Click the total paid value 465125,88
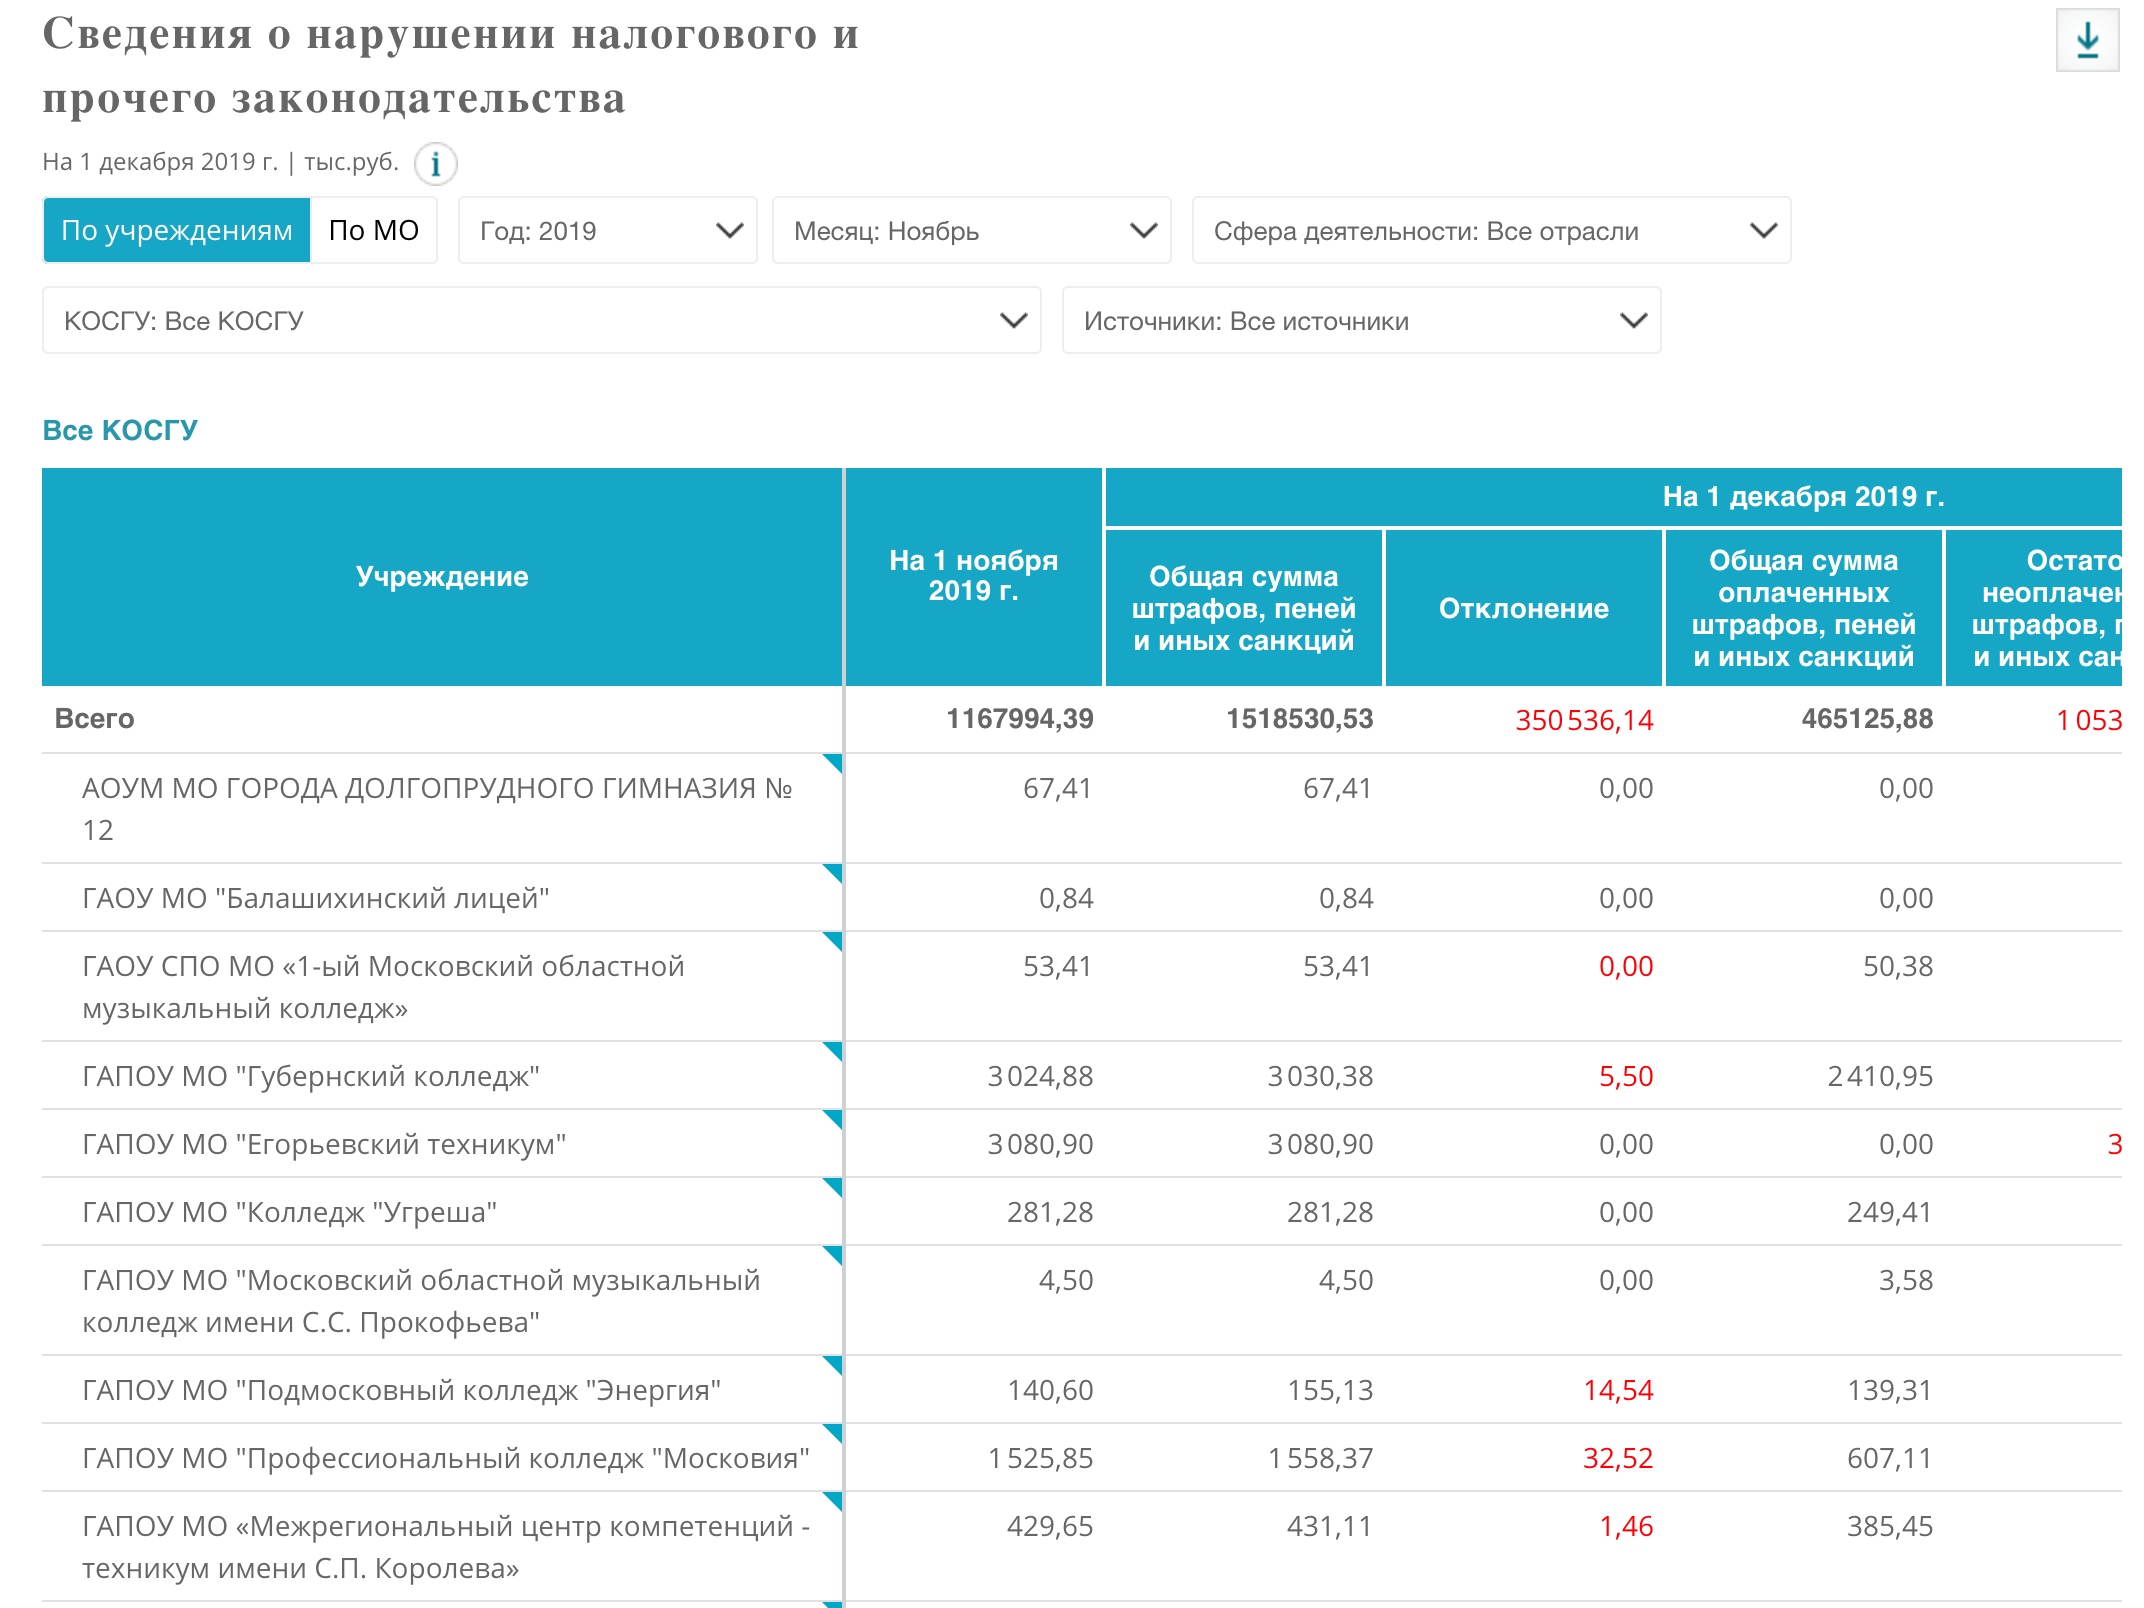This screenshot has height=1608, width=2144. point(1867,719)
